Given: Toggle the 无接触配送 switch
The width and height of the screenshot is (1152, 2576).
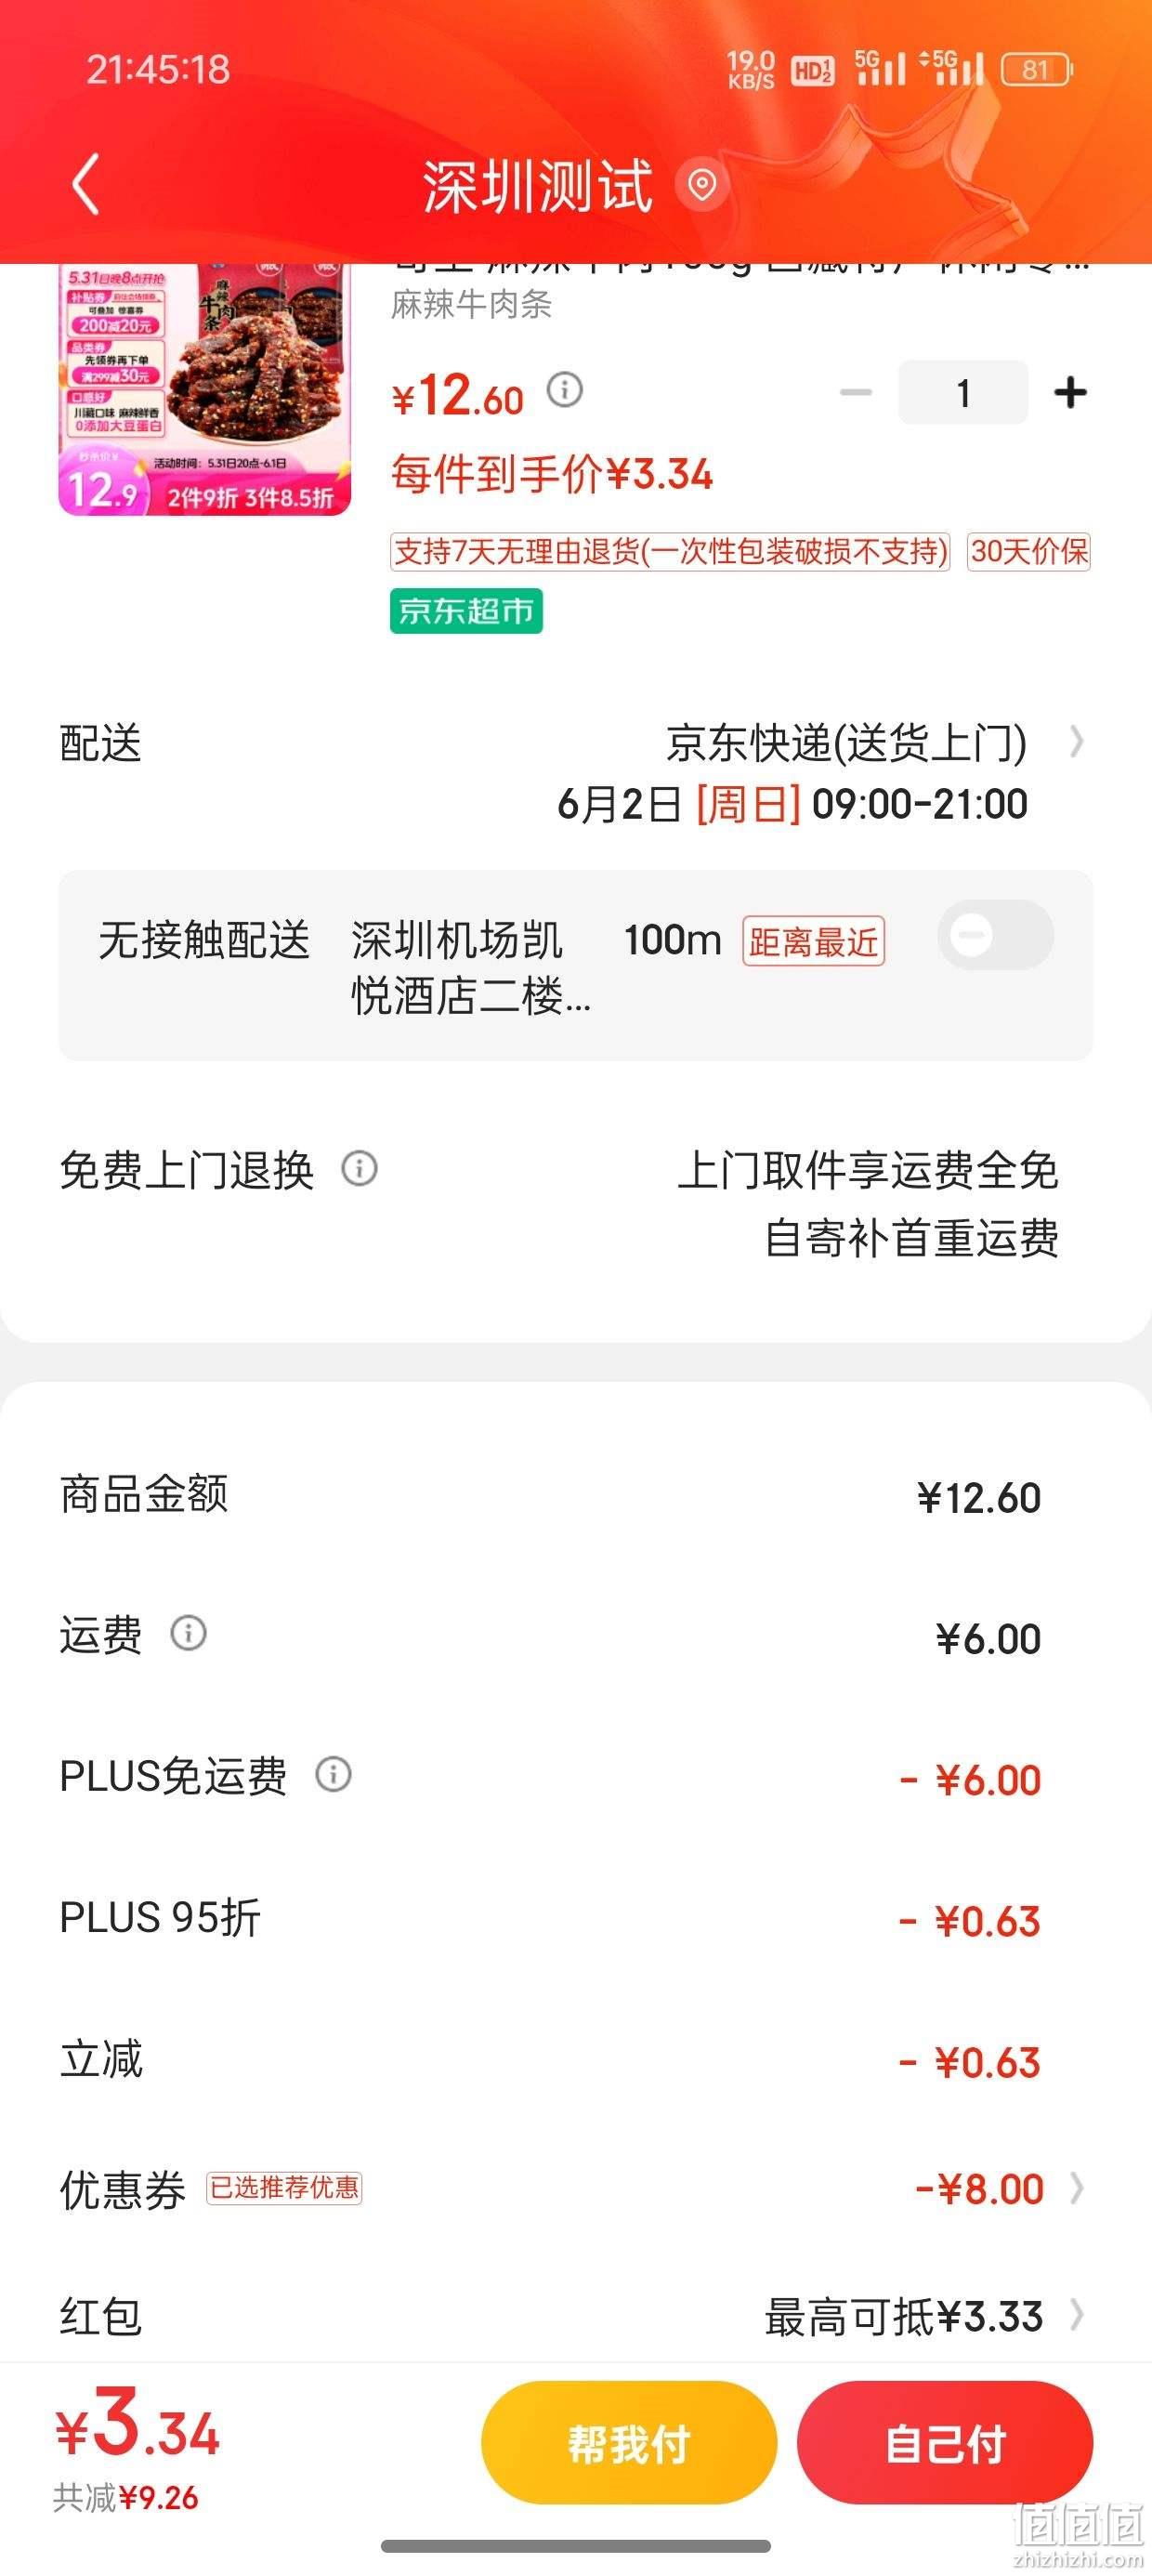Looking at the screenshot, I should coord(995,935).
